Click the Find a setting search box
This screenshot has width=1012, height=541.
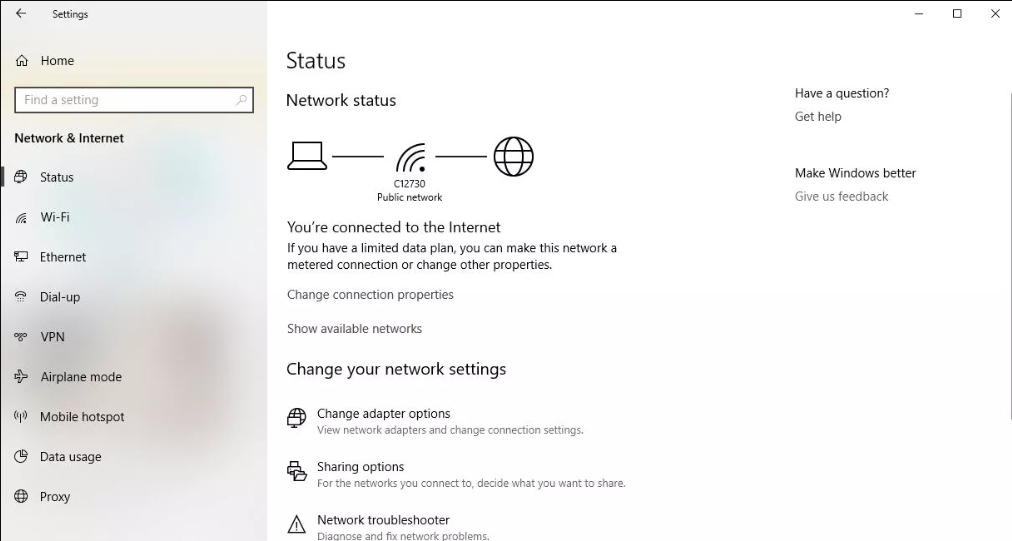point(134,100)
